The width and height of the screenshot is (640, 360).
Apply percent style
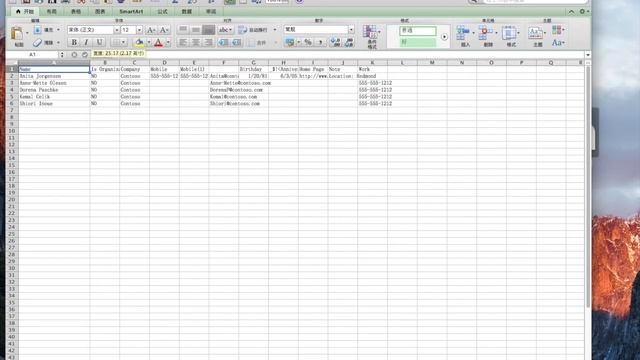coord(308,42)
